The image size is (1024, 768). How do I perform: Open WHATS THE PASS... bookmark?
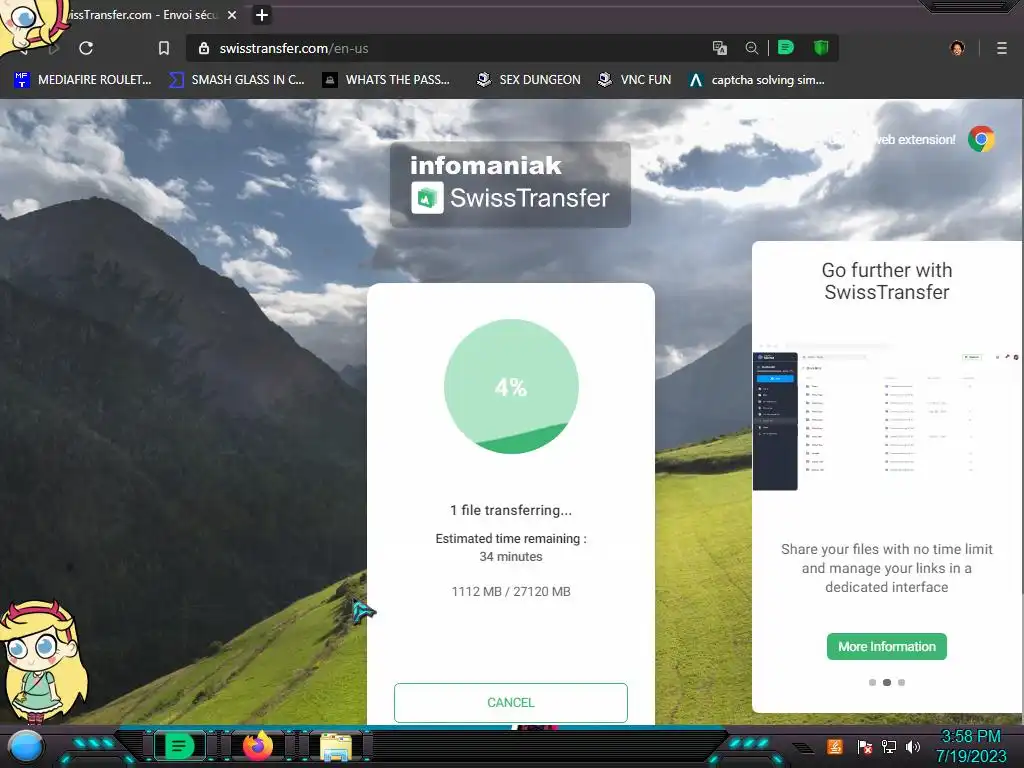[x=386, y=80]
